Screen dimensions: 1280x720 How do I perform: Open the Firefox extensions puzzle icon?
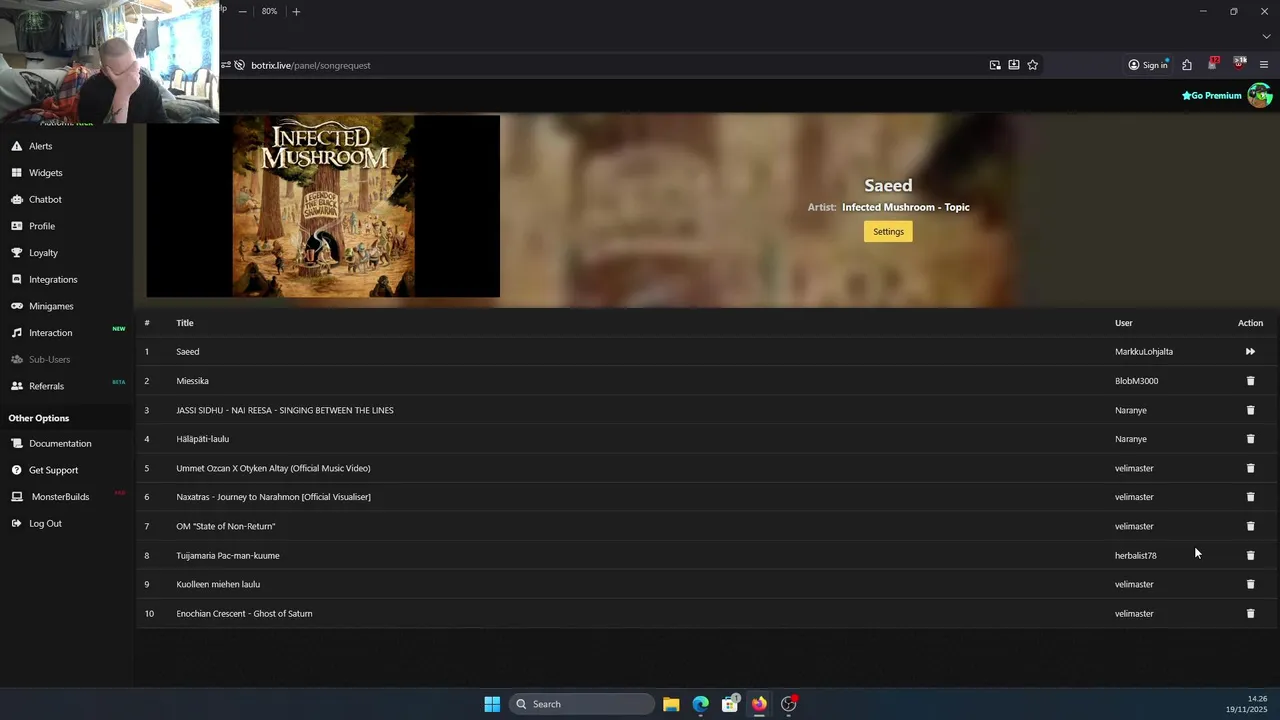point(1186,65)
